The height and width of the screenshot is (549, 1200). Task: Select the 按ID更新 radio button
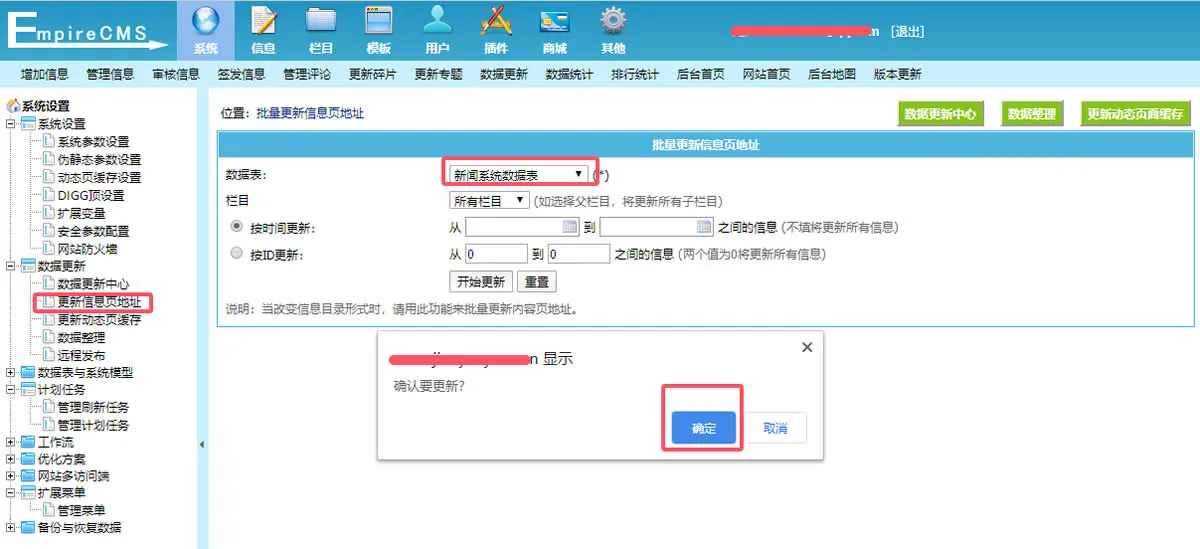(x=237, y=254)
